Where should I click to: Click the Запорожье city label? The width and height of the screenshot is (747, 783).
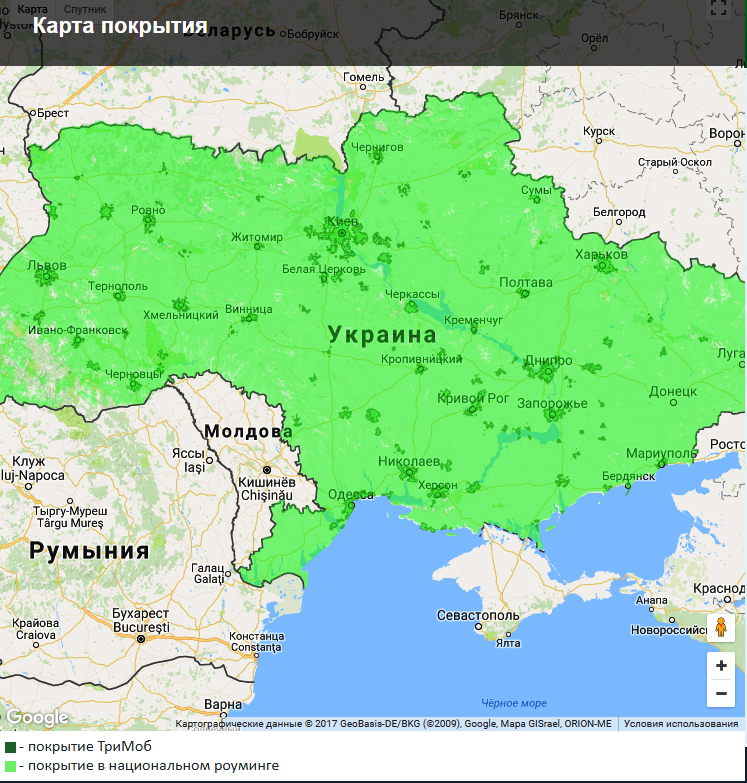click(x=552, y=403)
